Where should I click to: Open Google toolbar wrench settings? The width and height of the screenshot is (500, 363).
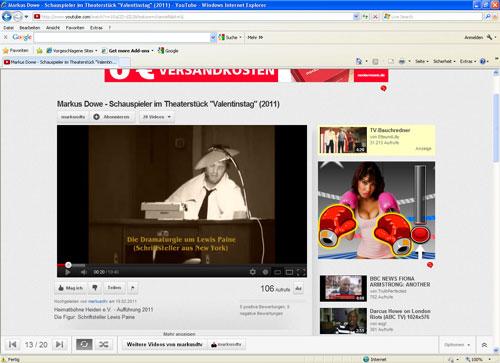pos(491,37)
